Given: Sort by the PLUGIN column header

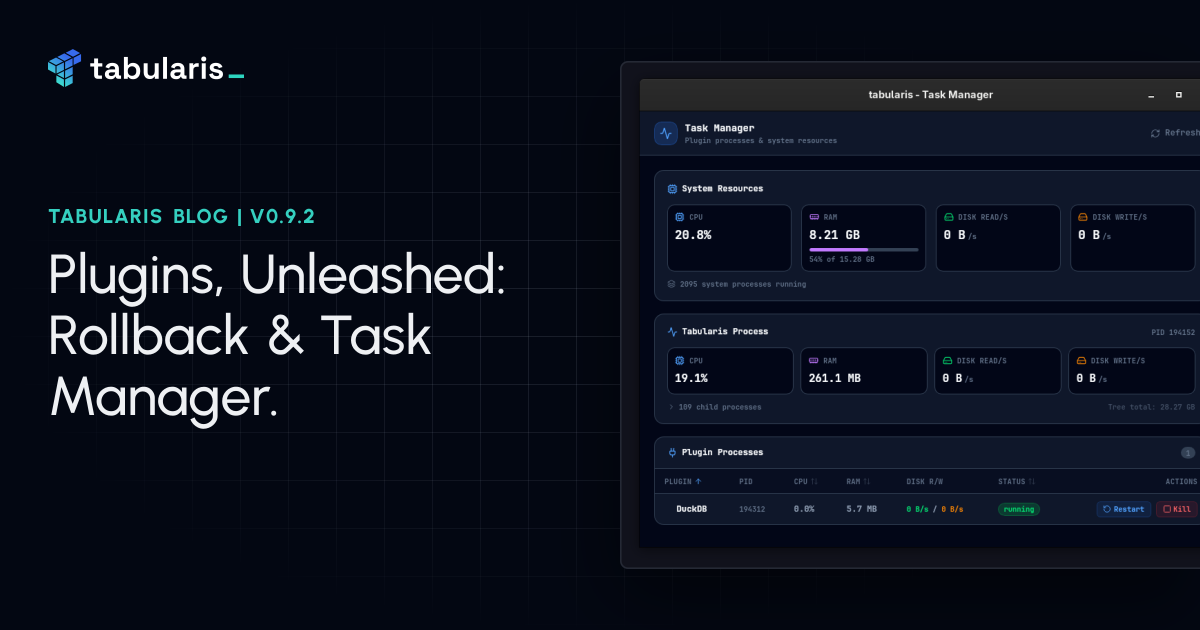Looking at the screenshot, I should [x=683, y=482].
